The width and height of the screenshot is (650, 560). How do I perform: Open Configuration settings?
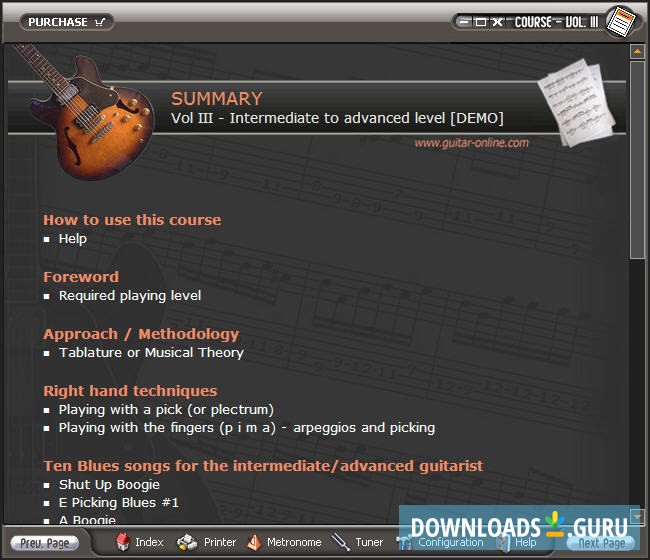coord(440,542)
